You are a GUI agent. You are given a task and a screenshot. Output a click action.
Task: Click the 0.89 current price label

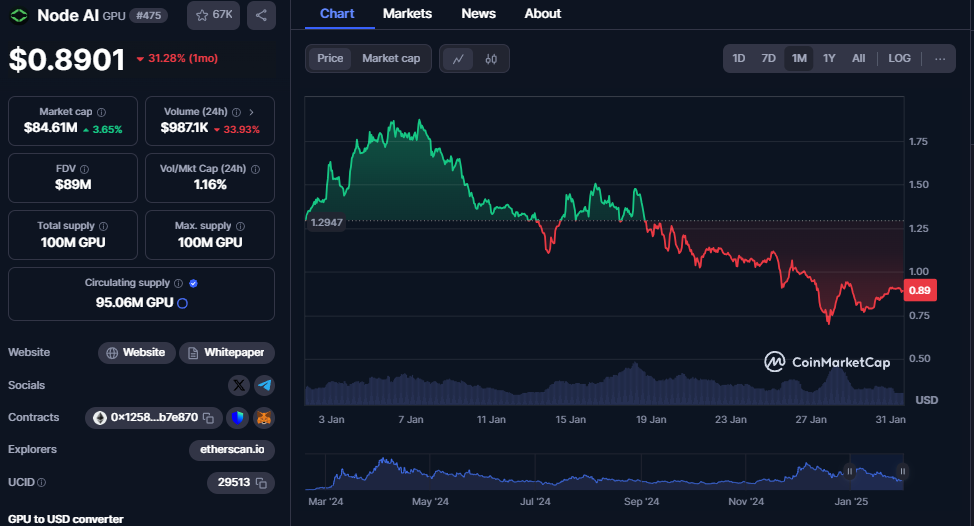(920, 291)
